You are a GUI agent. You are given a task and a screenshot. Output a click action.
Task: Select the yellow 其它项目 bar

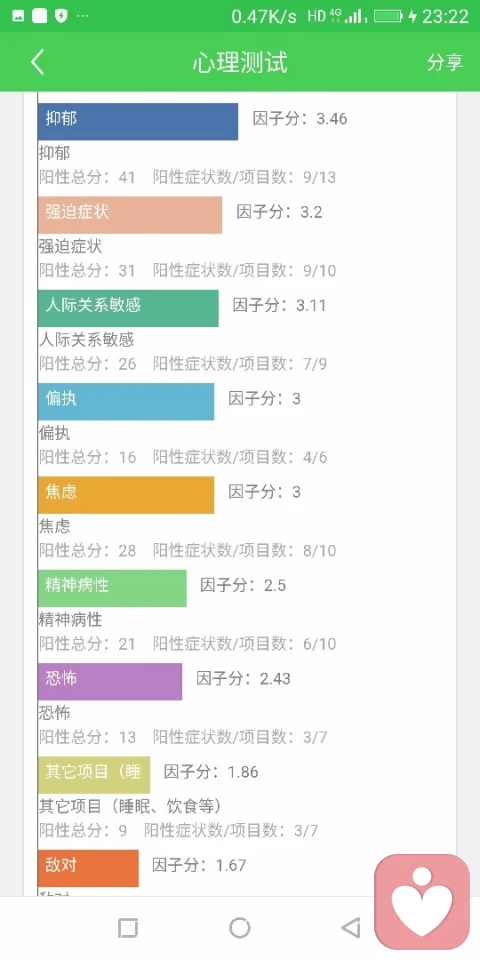[94, 774]
